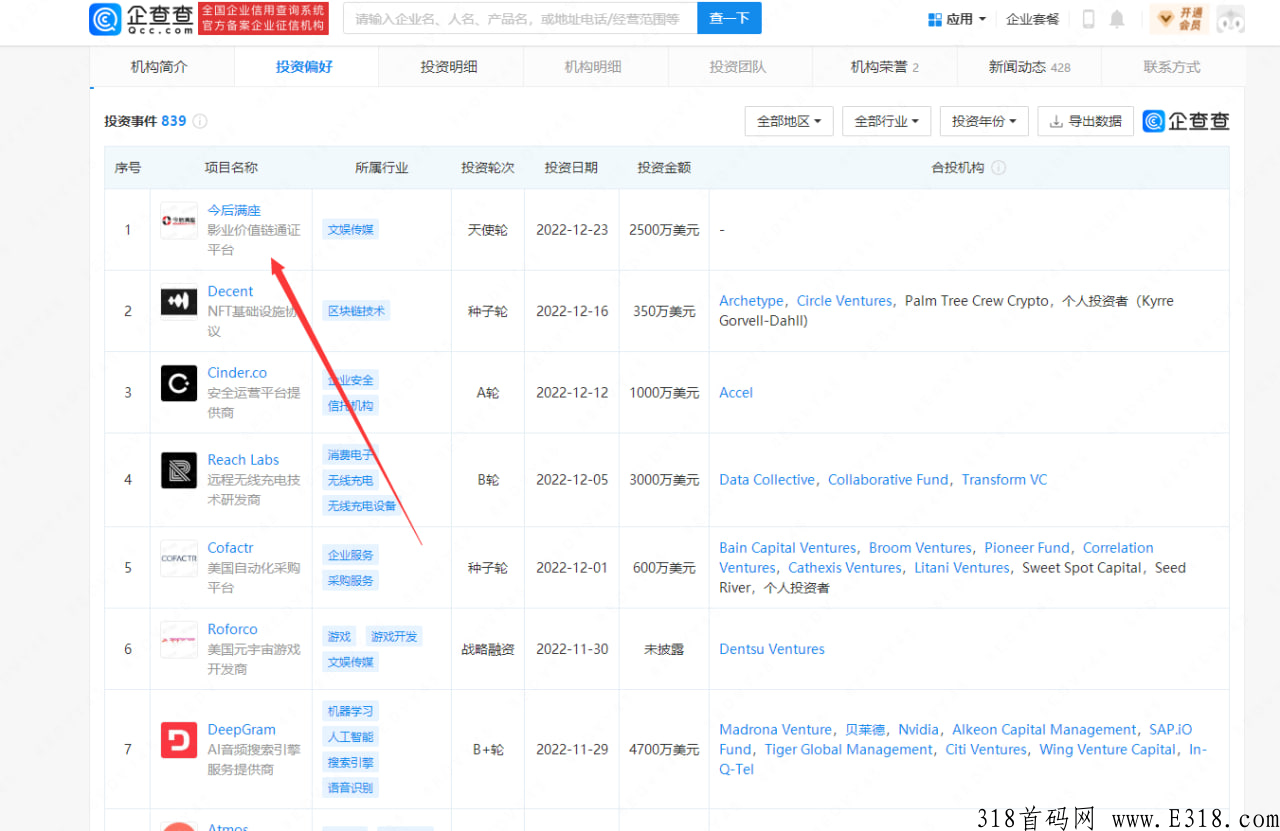Click the Decent project logo
1280x831 pixels.
tap(179, 302)
